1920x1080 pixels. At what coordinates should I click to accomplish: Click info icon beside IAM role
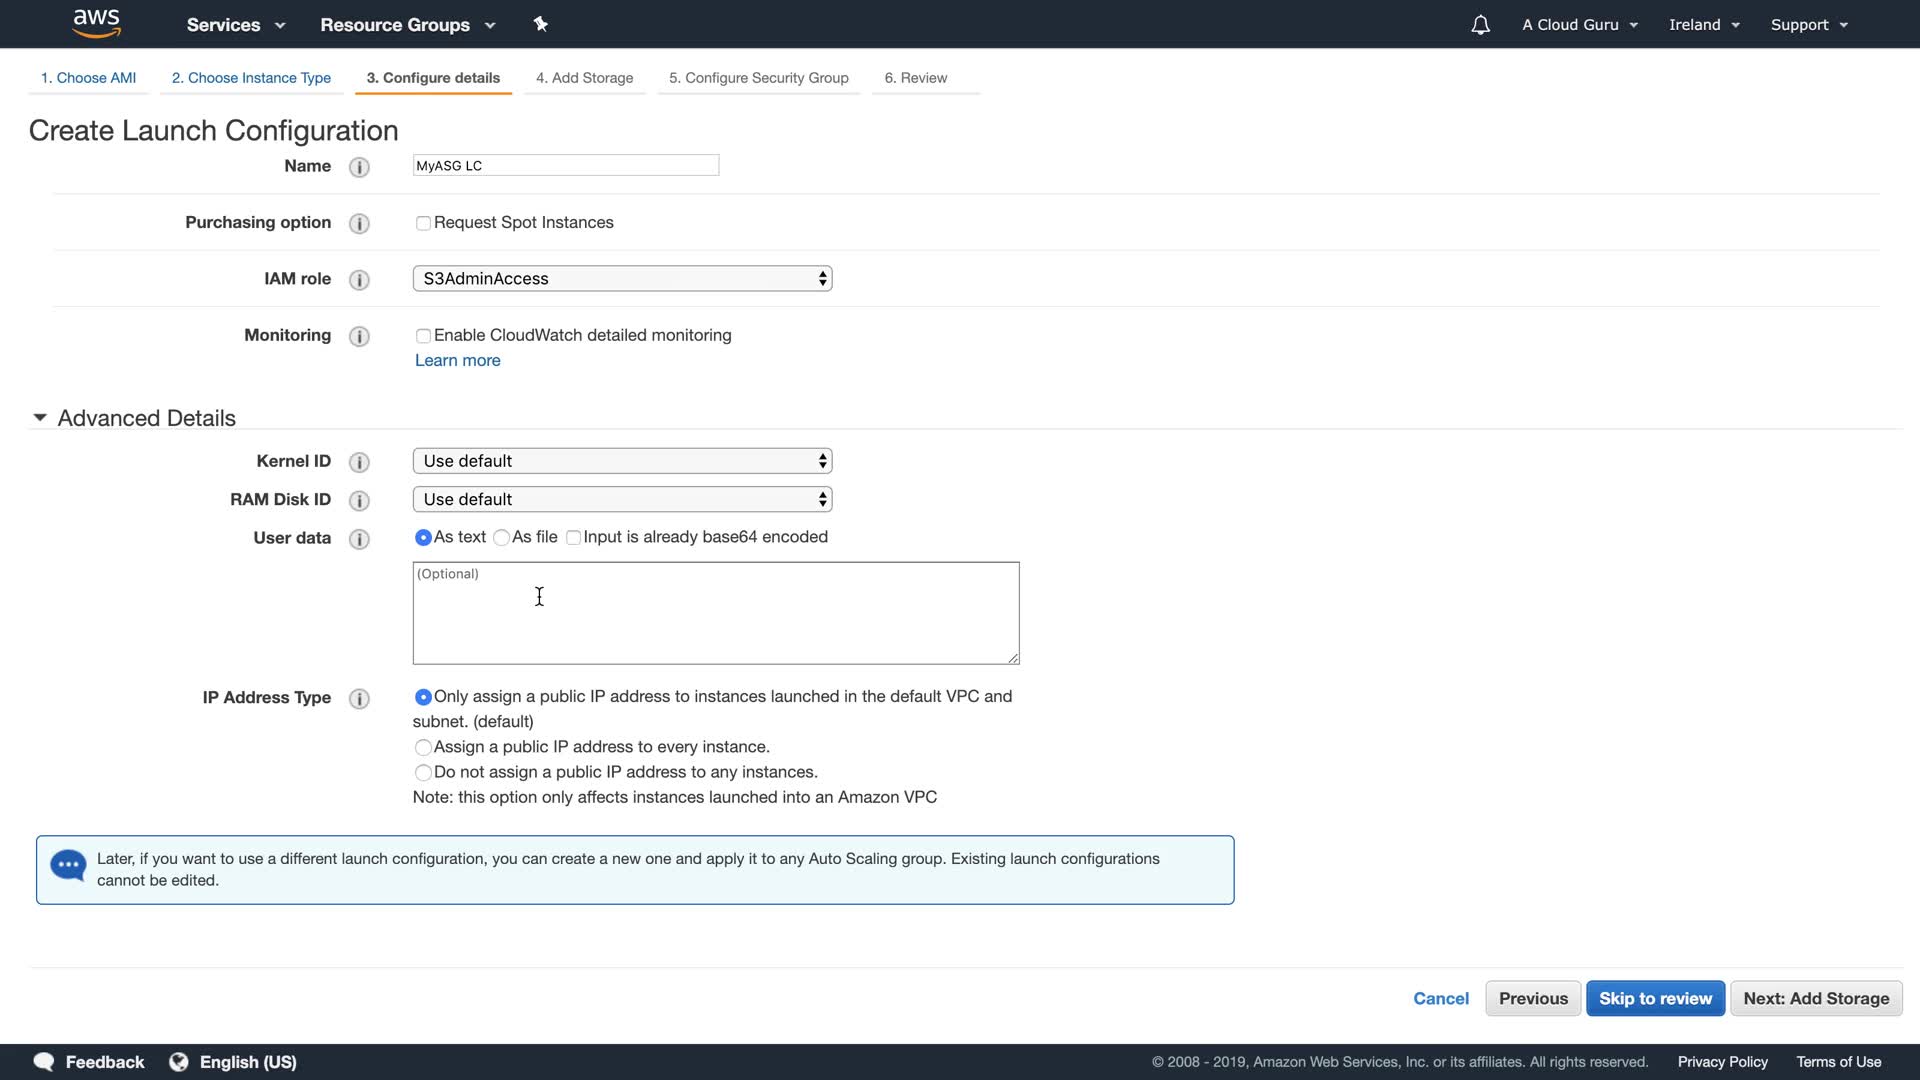pyautogui.click(x=359, y=280)
